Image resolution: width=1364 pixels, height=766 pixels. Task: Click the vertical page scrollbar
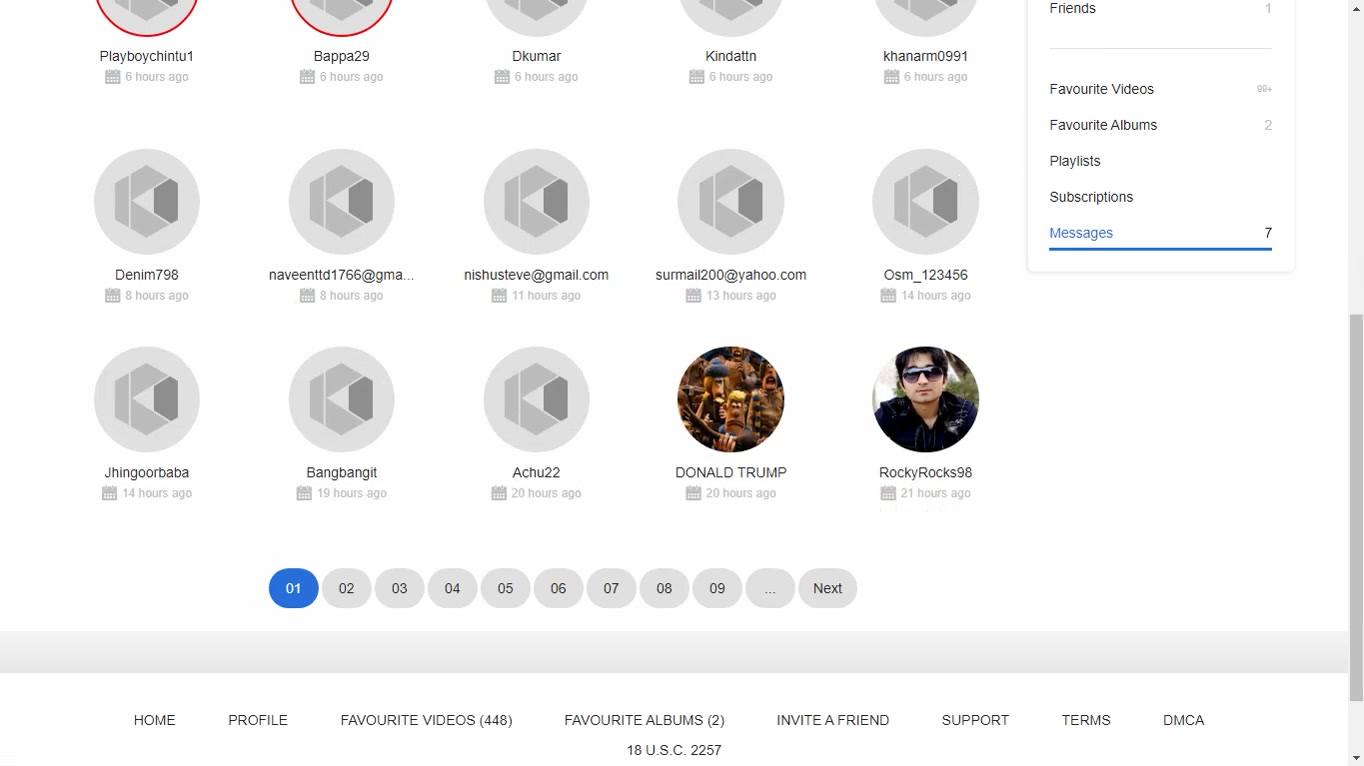[x=1356, y=500]
